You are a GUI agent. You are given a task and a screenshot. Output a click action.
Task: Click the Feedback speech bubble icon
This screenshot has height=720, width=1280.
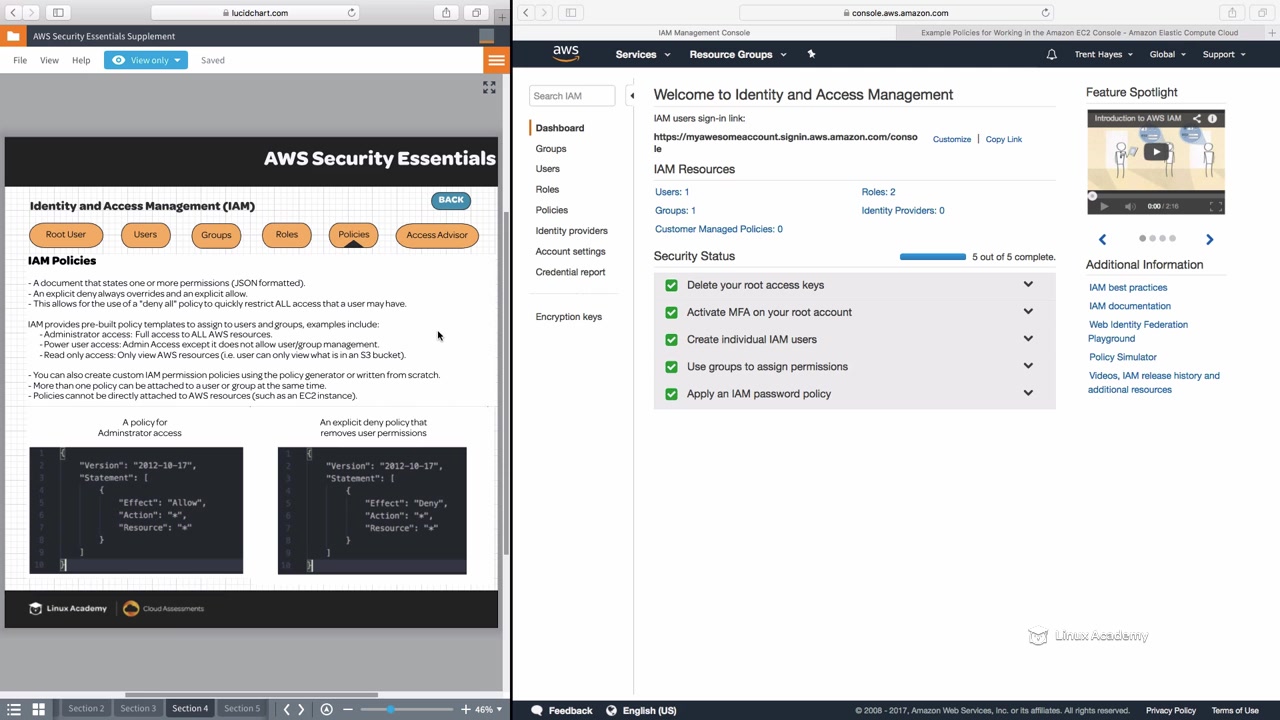click(537, 710)
